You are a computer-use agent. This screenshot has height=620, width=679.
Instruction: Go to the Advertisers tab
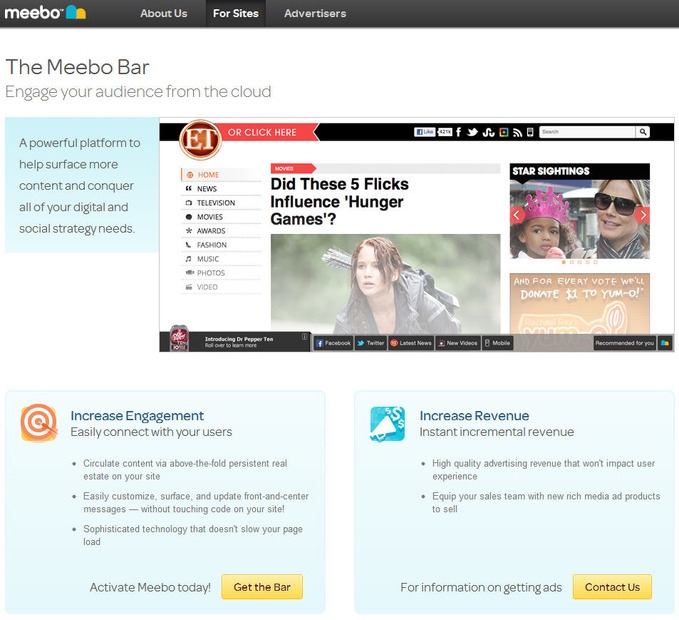click(x=315, y=13)
